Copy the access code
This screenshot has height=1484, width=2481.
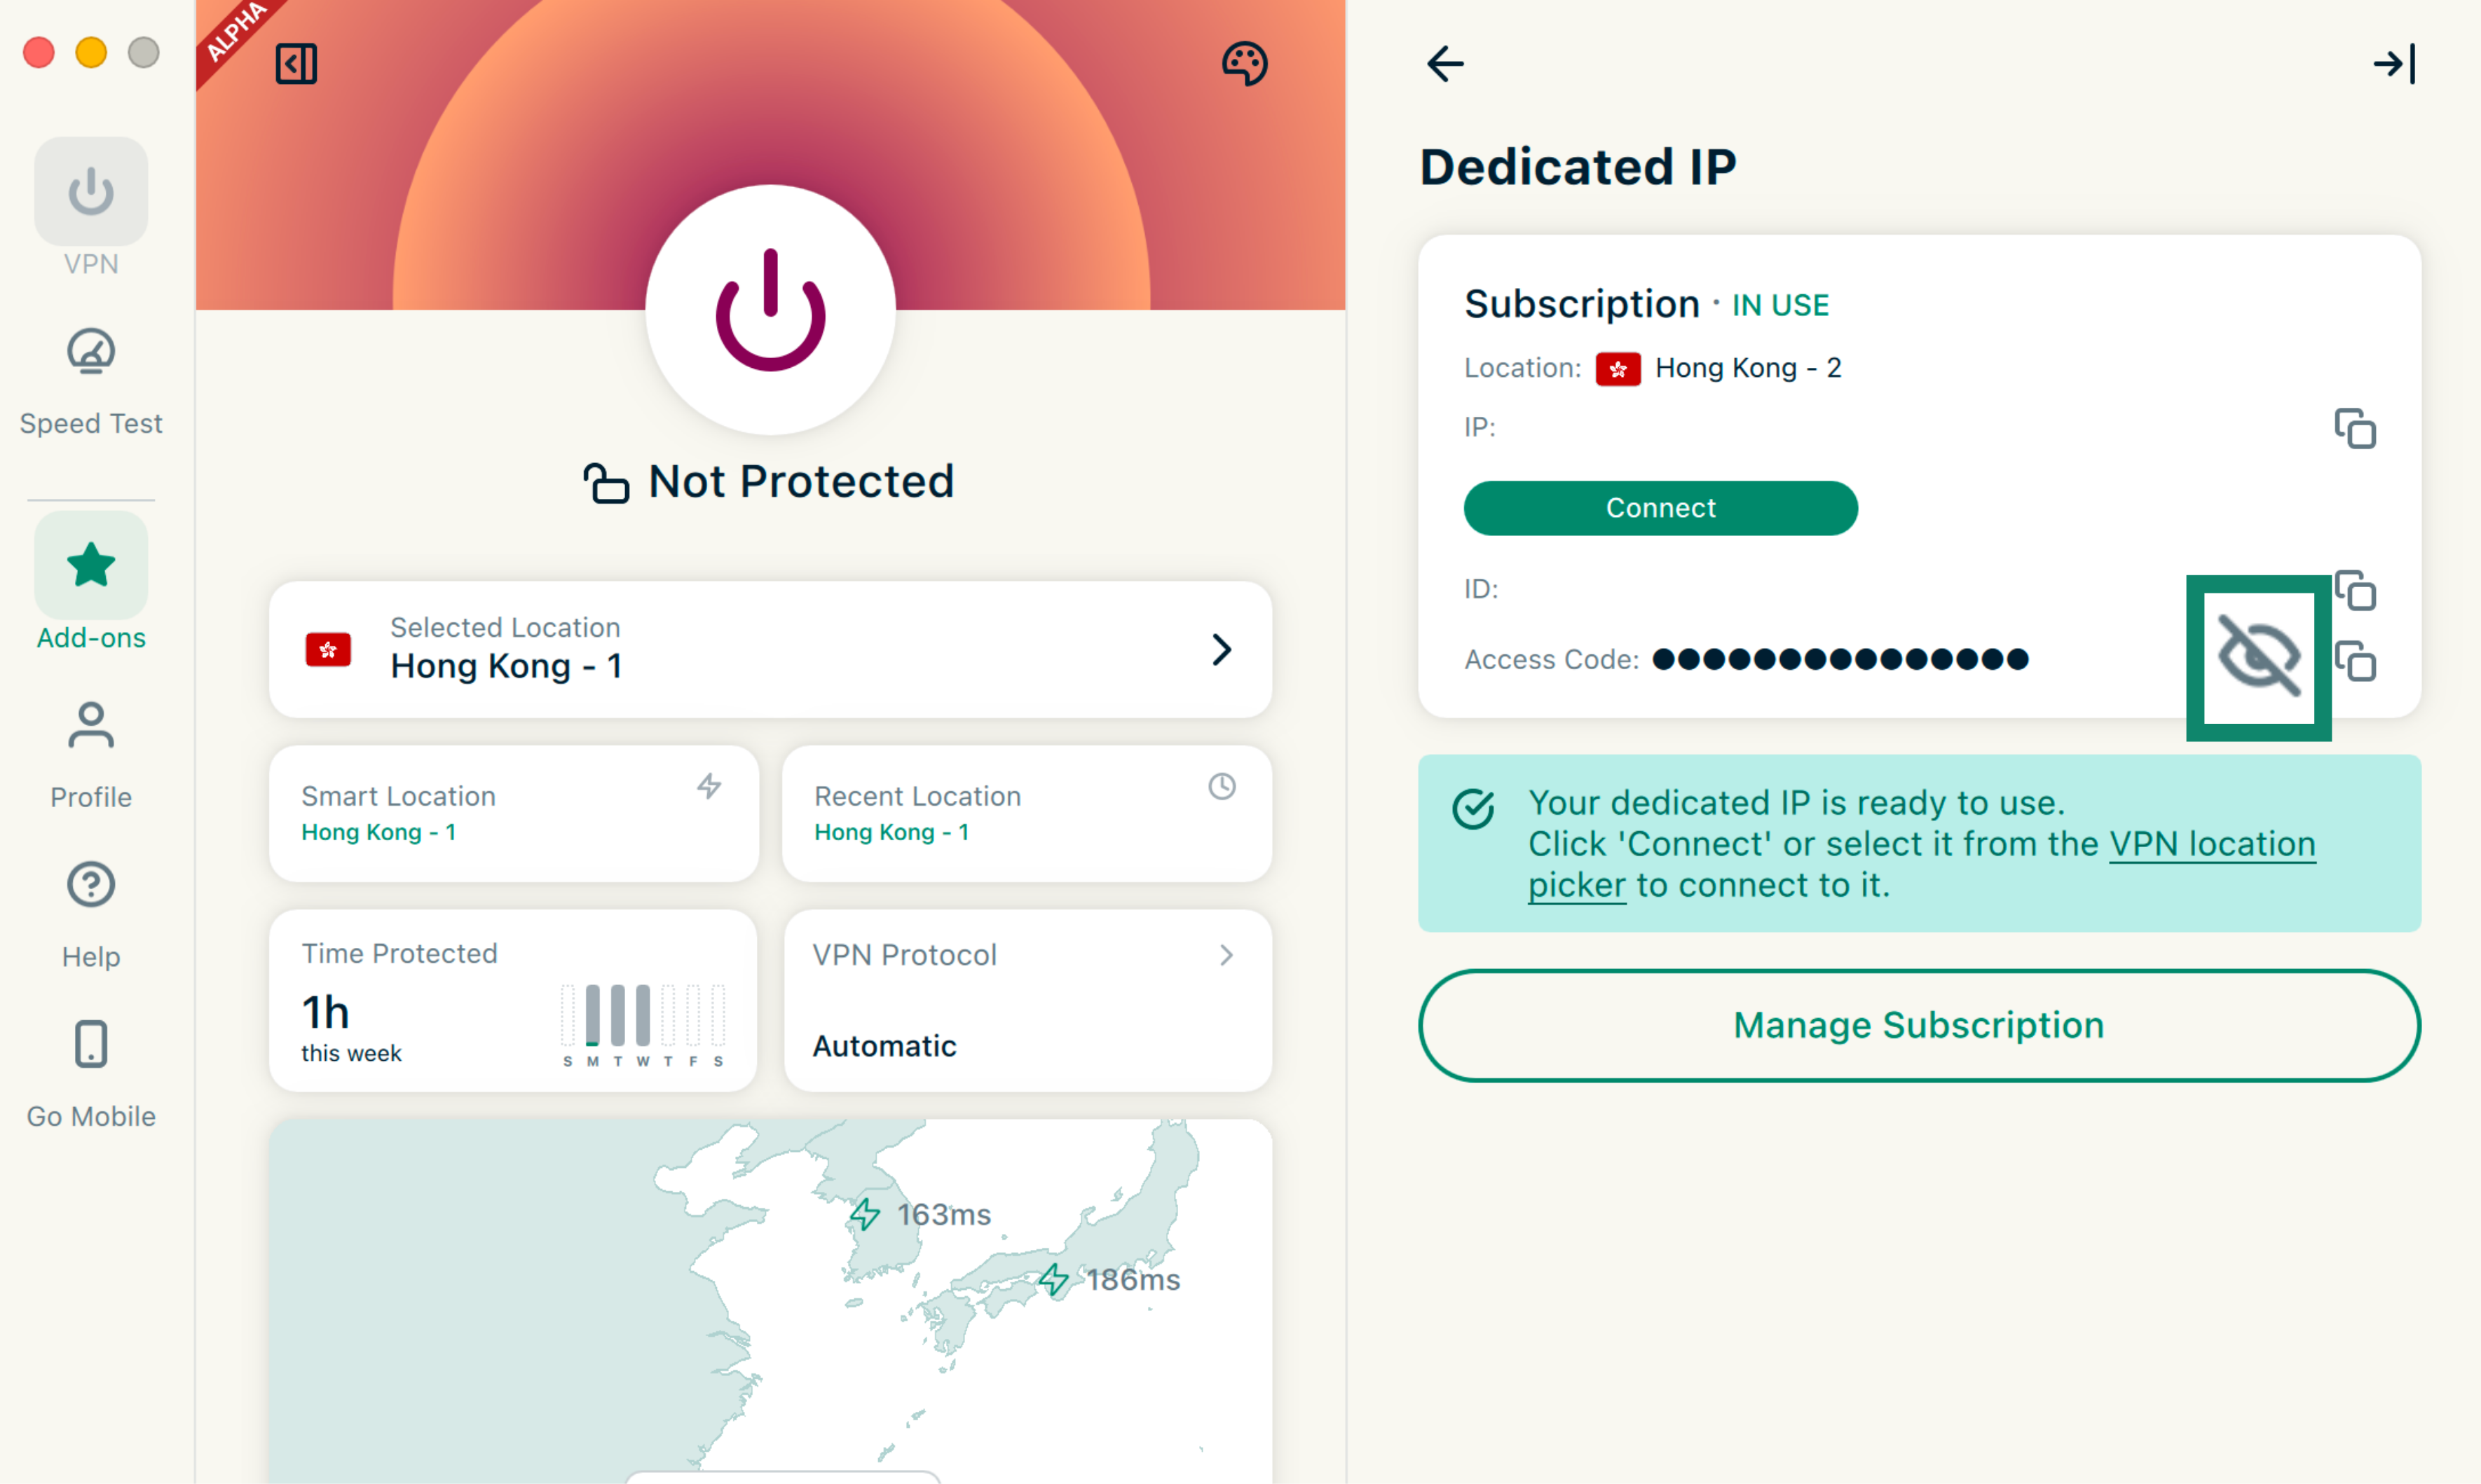click(x=2355, y=661)
